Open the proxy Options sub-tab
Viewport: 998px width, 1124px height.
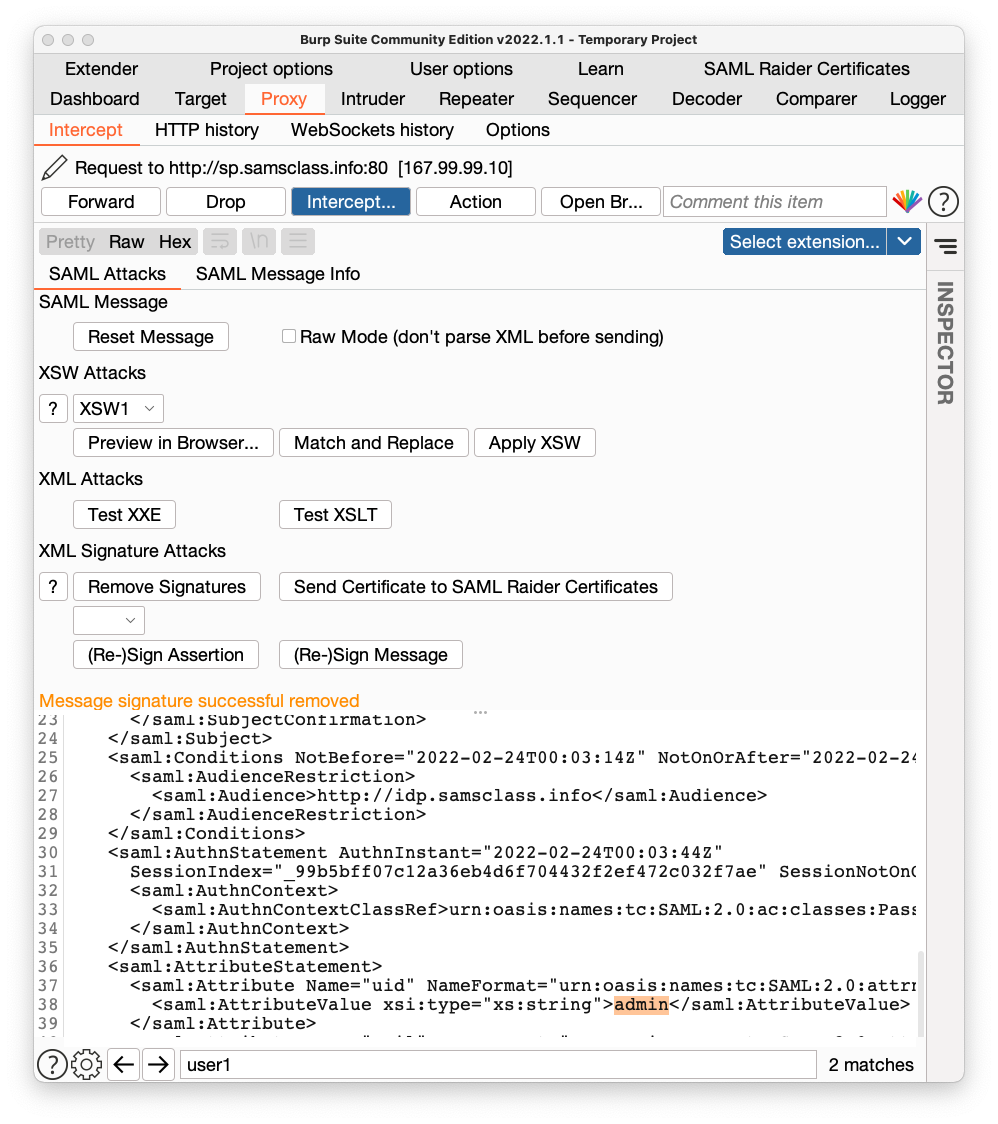[518, 130]
